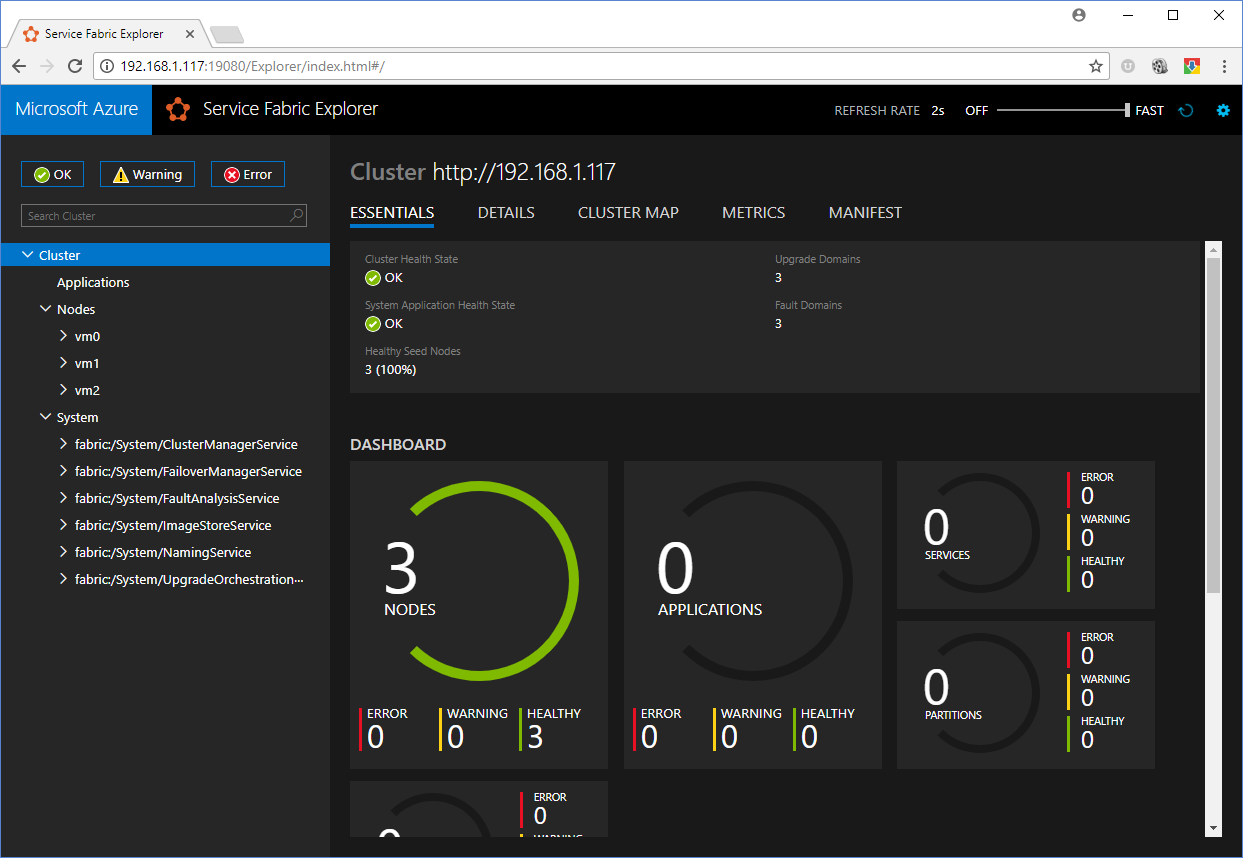Viewport: 1243px width, 858px height.
Task: Open new browser tab button
Action: (227, 35)
